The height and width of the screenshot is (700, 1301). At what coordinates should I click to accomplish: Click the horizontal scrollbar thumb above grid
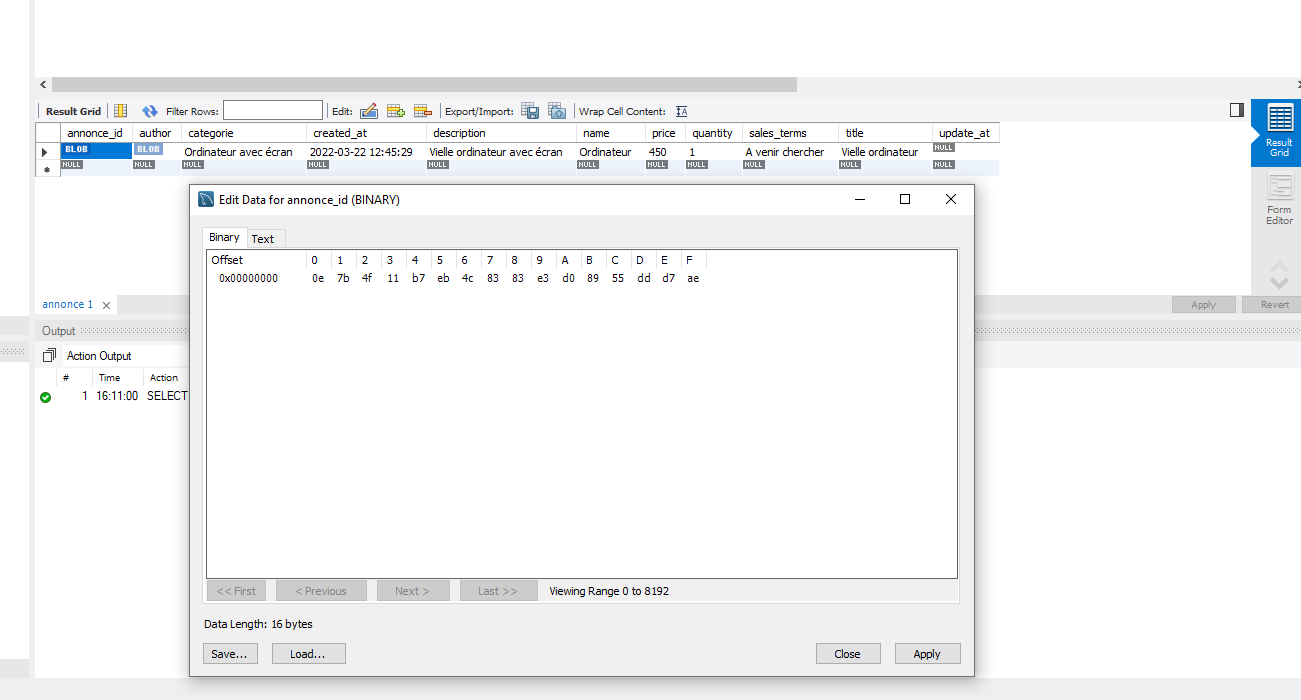[x=423, y=85]
